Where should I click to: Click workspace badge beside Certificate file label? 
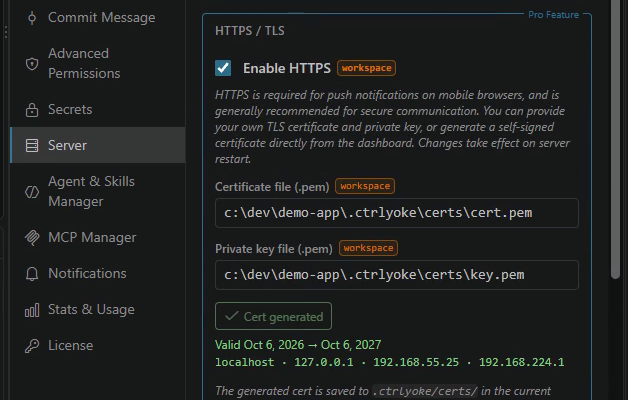tap(365, 186)
